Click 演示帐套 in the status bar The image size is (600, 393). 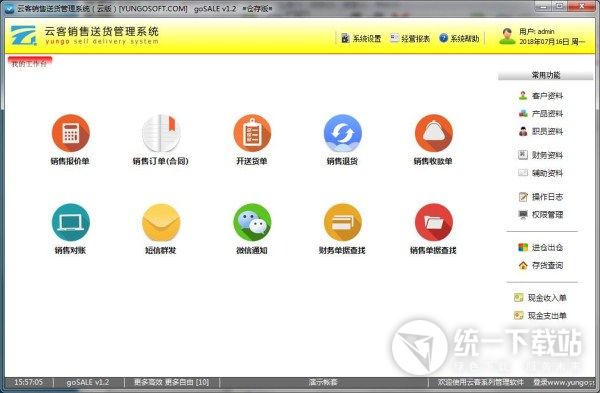(323, 382)
